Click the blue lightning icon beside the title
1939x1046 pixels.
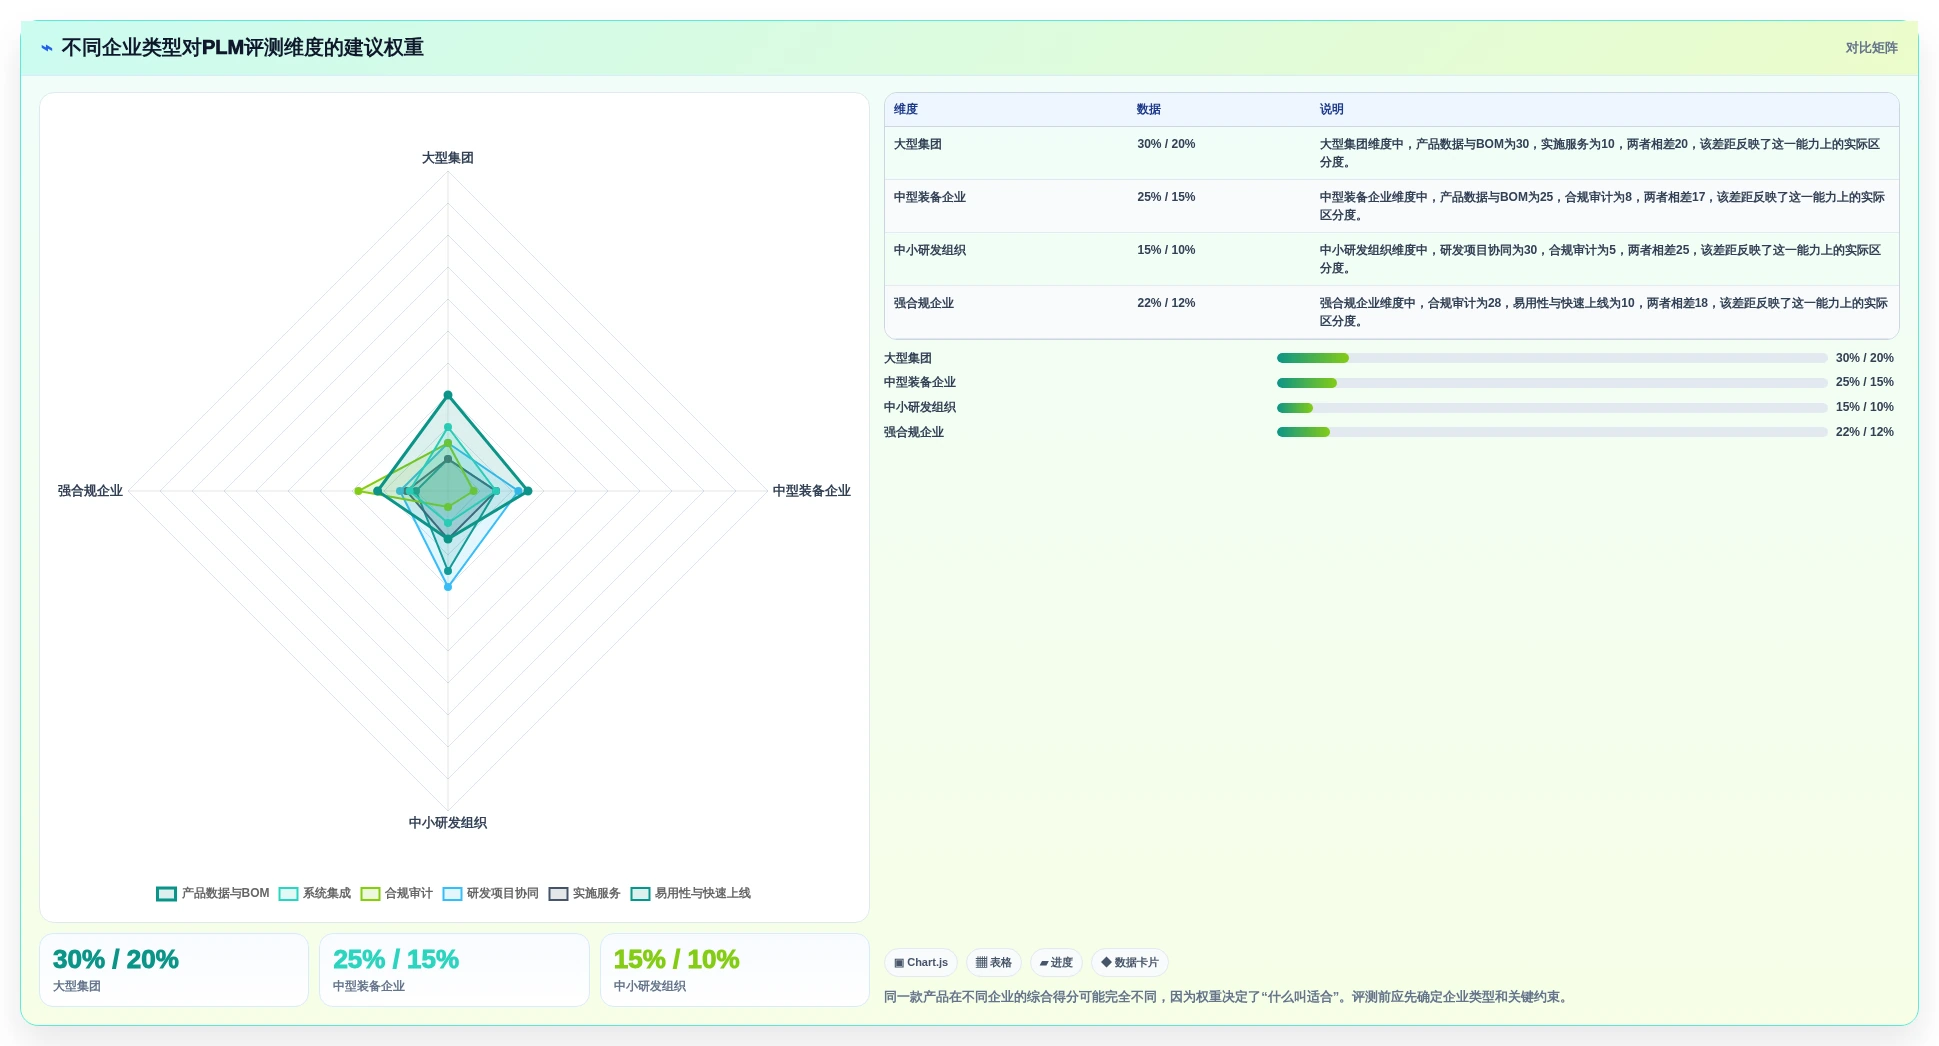click(x=47, y=48)
